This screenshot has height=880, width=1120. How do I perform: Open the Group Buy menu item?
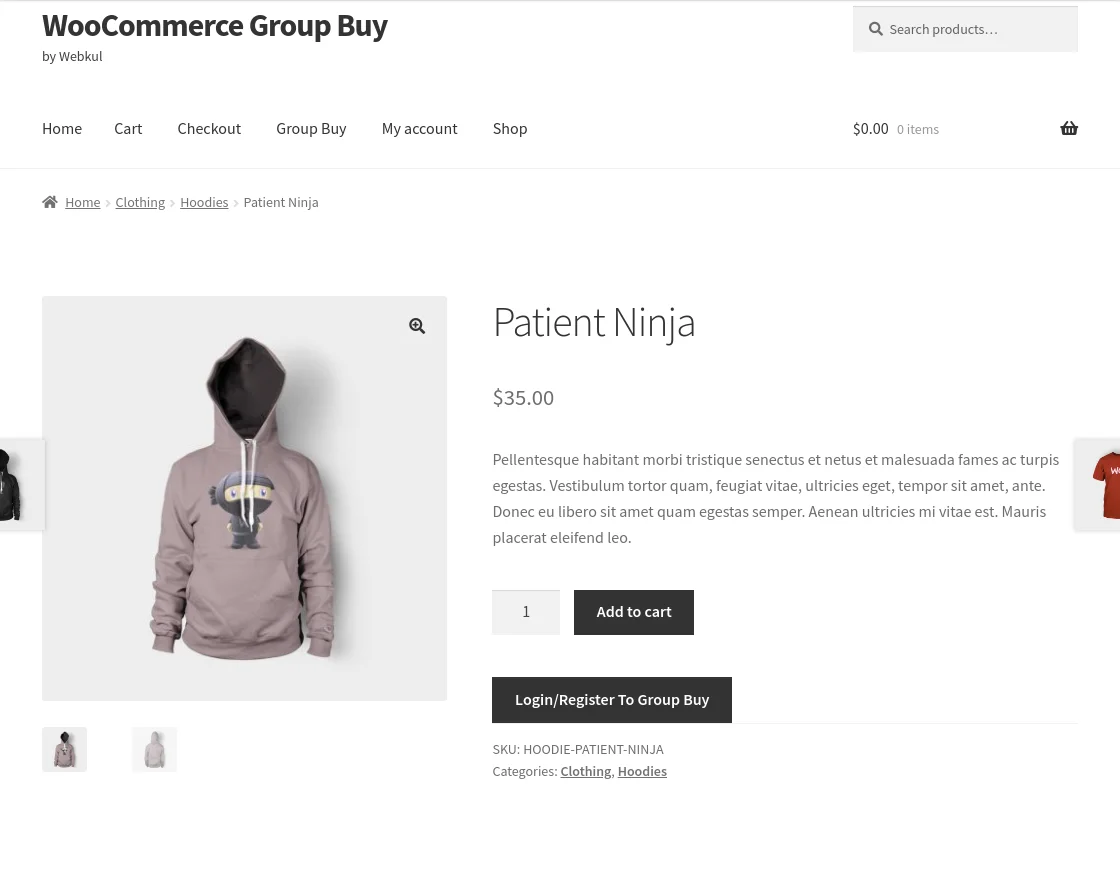click(x=311, y=128)
